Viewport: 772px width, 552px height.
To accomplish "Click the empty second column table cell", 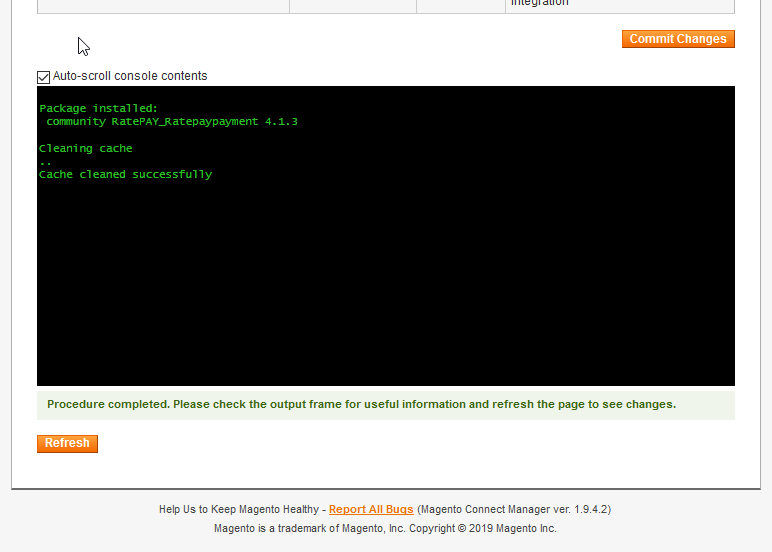I will click(352, 5).
